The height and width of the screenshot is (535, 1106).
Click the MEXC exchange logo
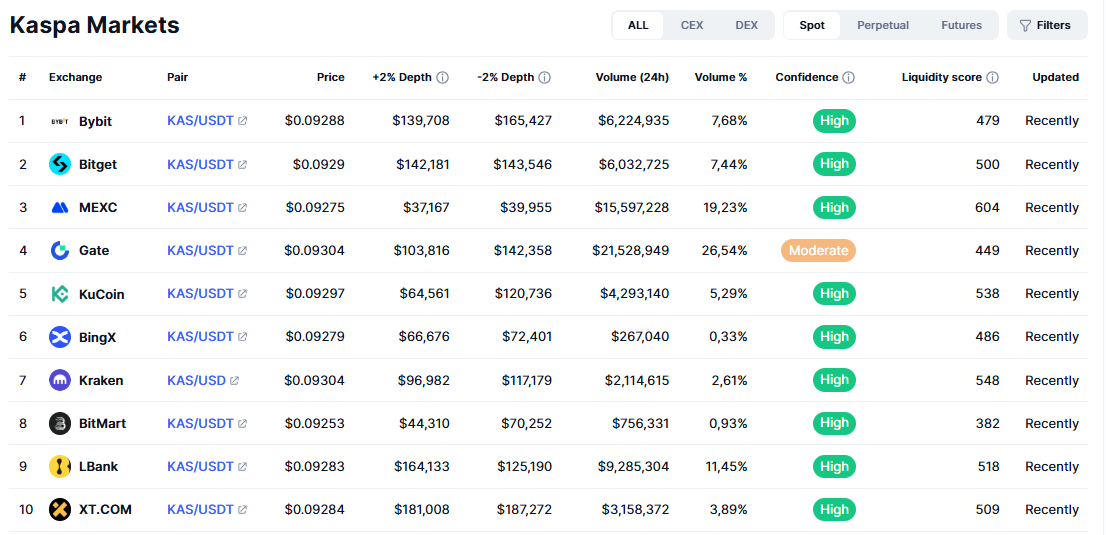point(60,208)
